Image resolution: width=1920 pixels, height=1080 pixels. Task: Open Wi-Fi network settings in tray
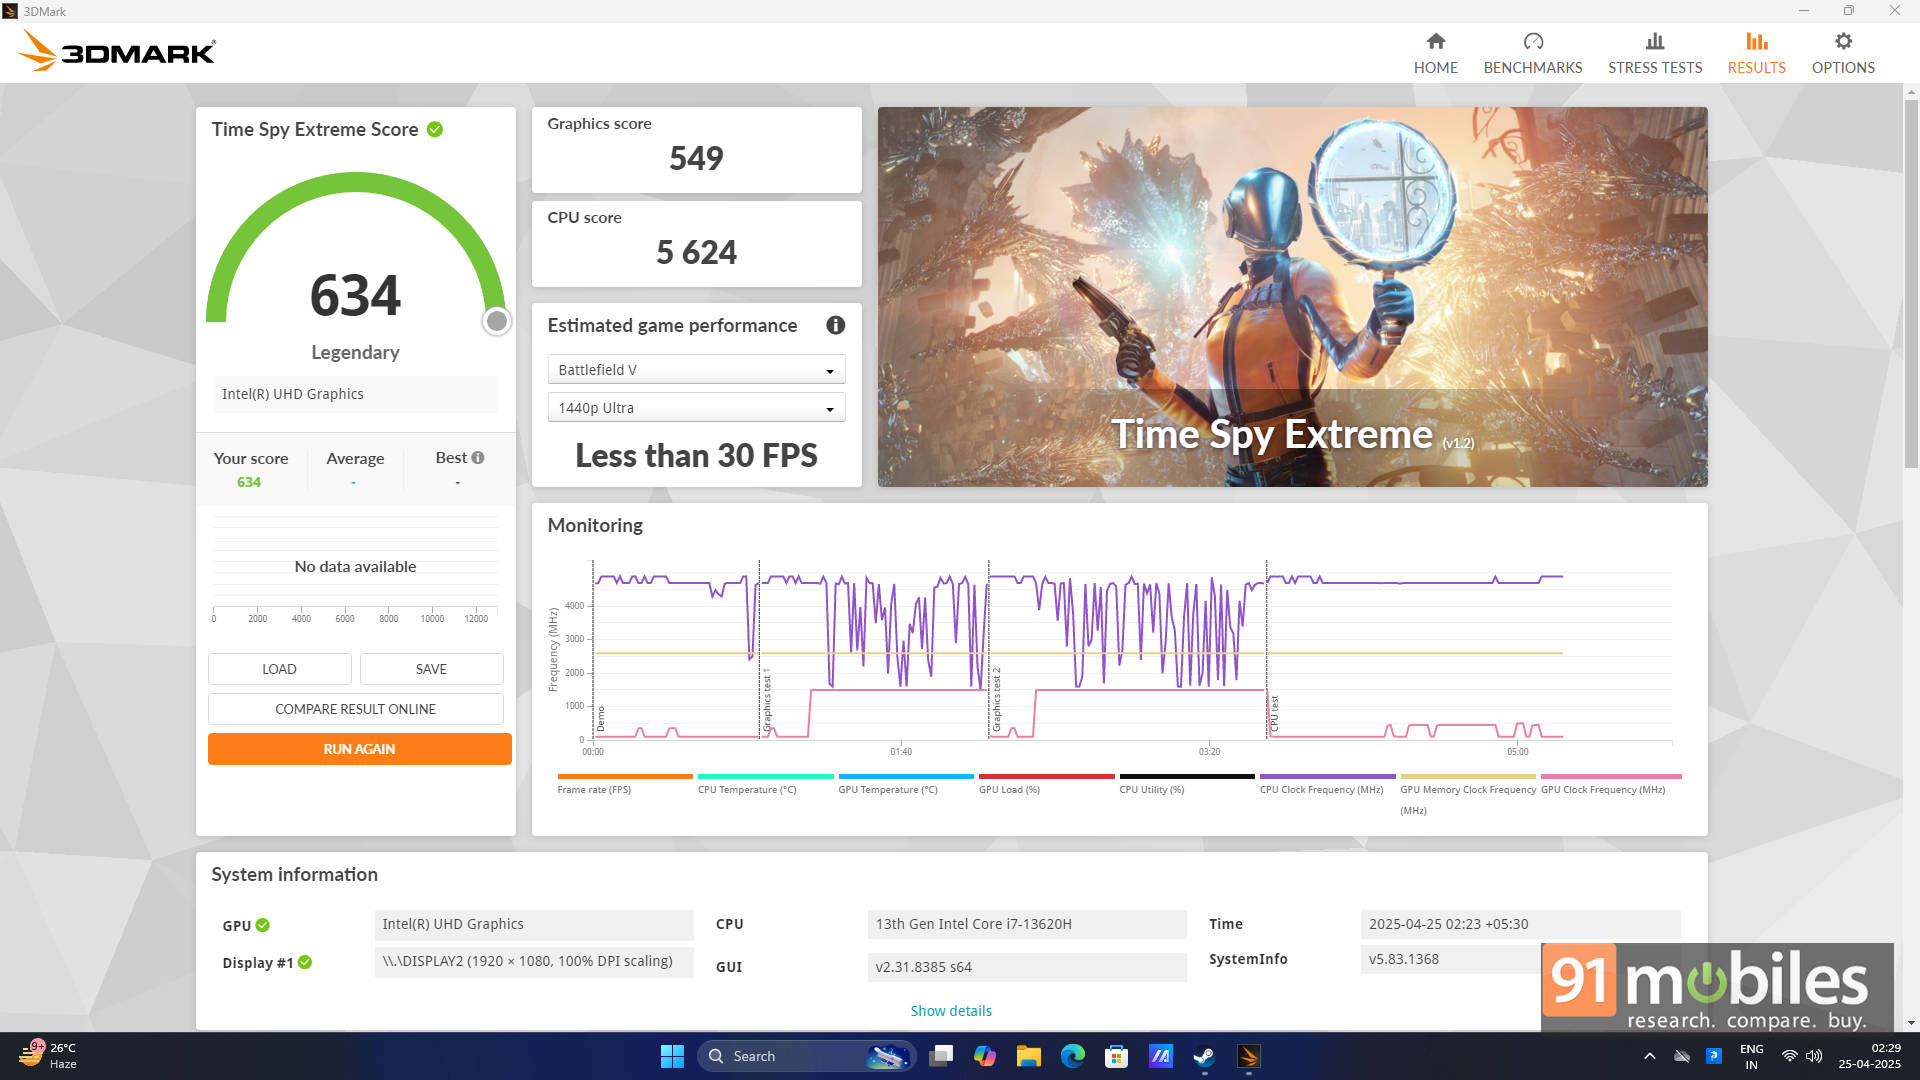(x=1789, y=1056)
